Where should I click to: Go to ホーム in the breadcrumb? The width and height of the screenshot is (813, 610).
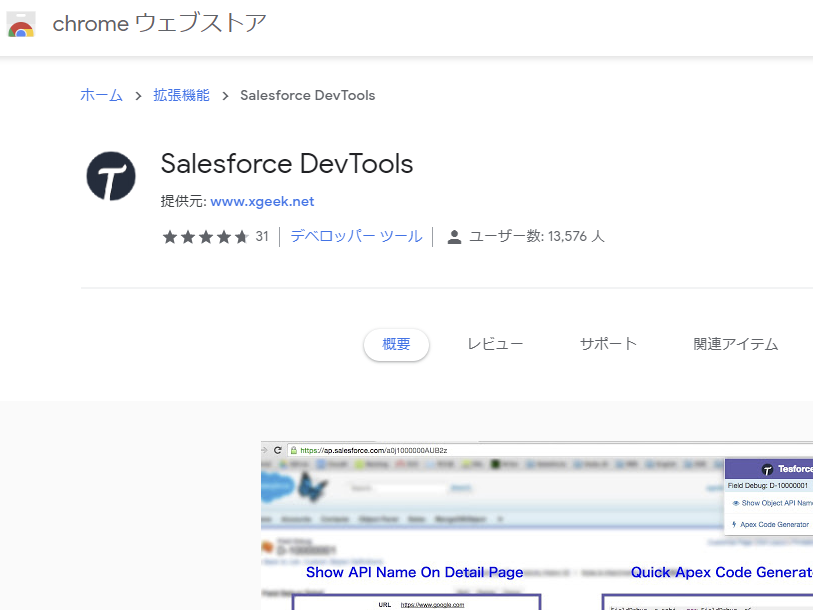coord(101,95)
